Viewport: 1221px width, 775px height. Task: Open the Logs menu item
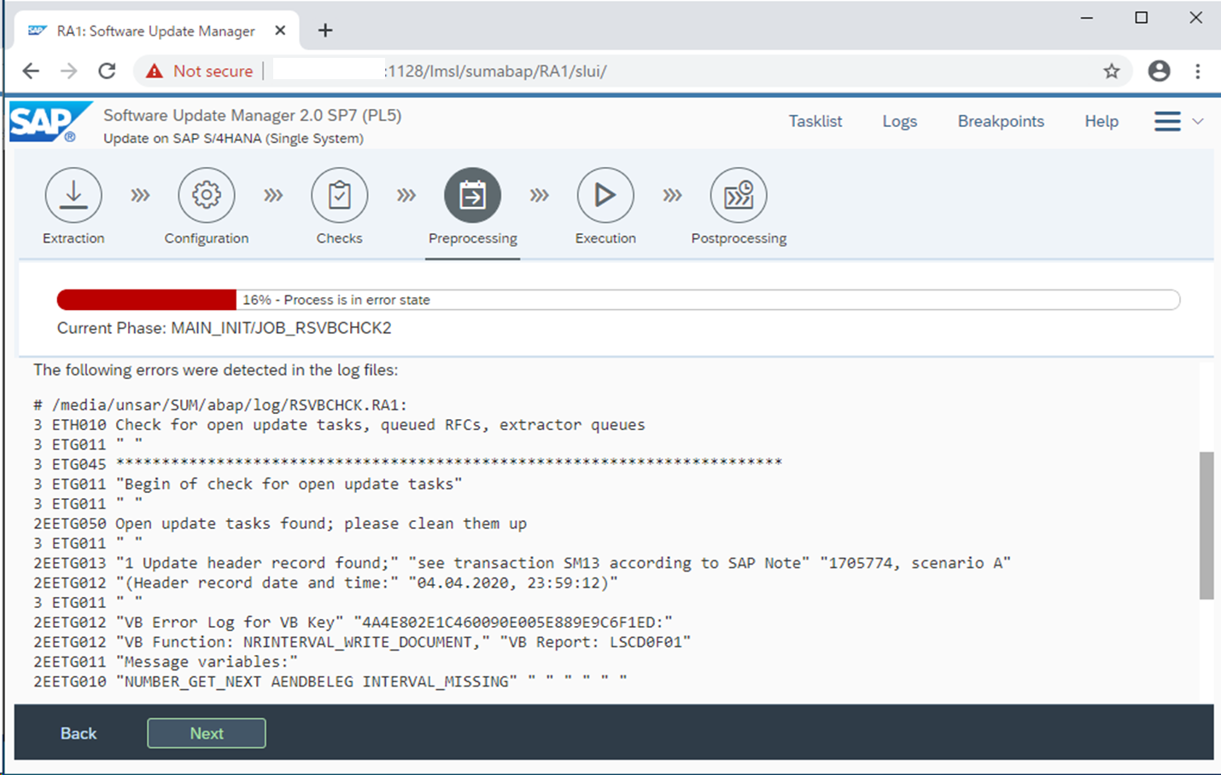[899, 121]
